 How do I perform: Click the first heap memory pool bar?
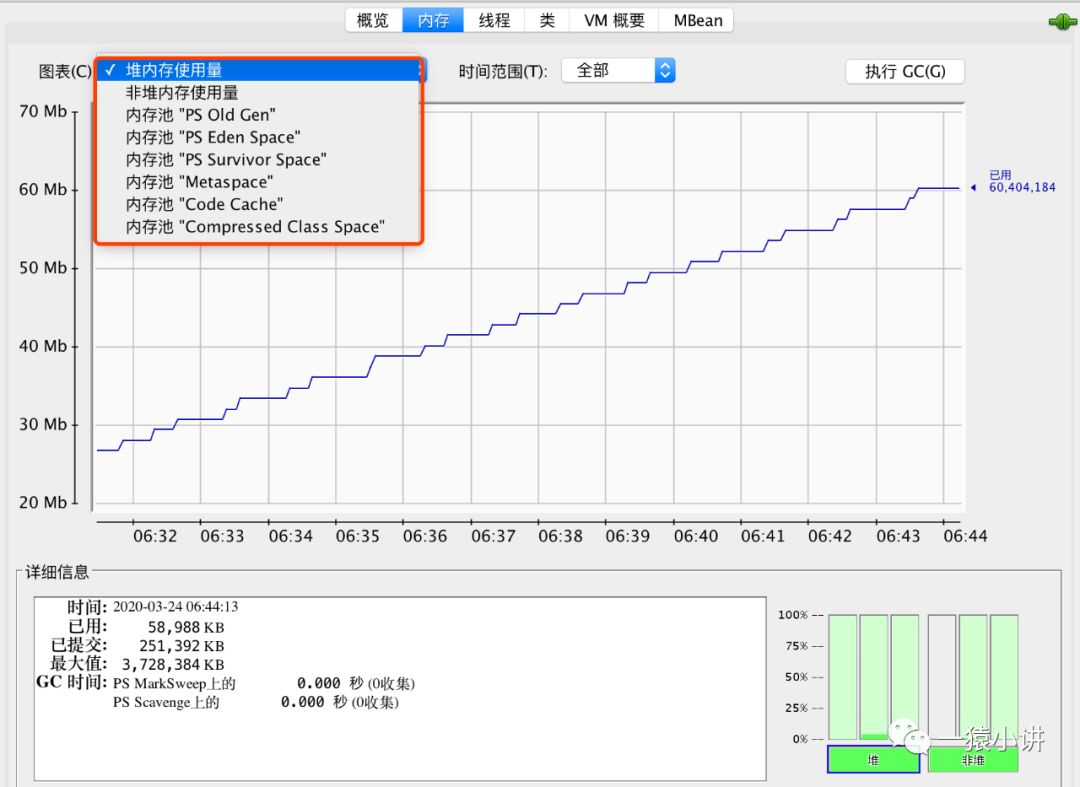pyautogui.click(x=842, y=678)
